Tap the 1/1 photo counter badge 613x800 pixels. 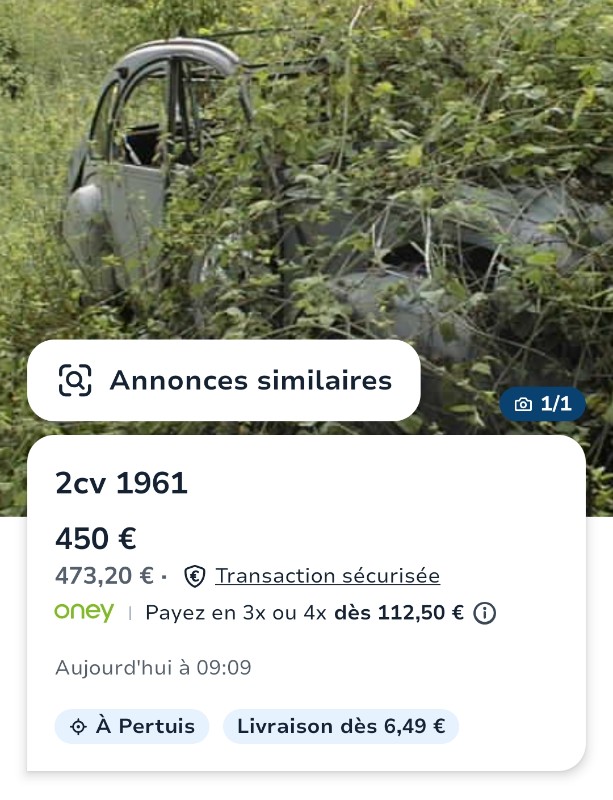pos(543,404)
